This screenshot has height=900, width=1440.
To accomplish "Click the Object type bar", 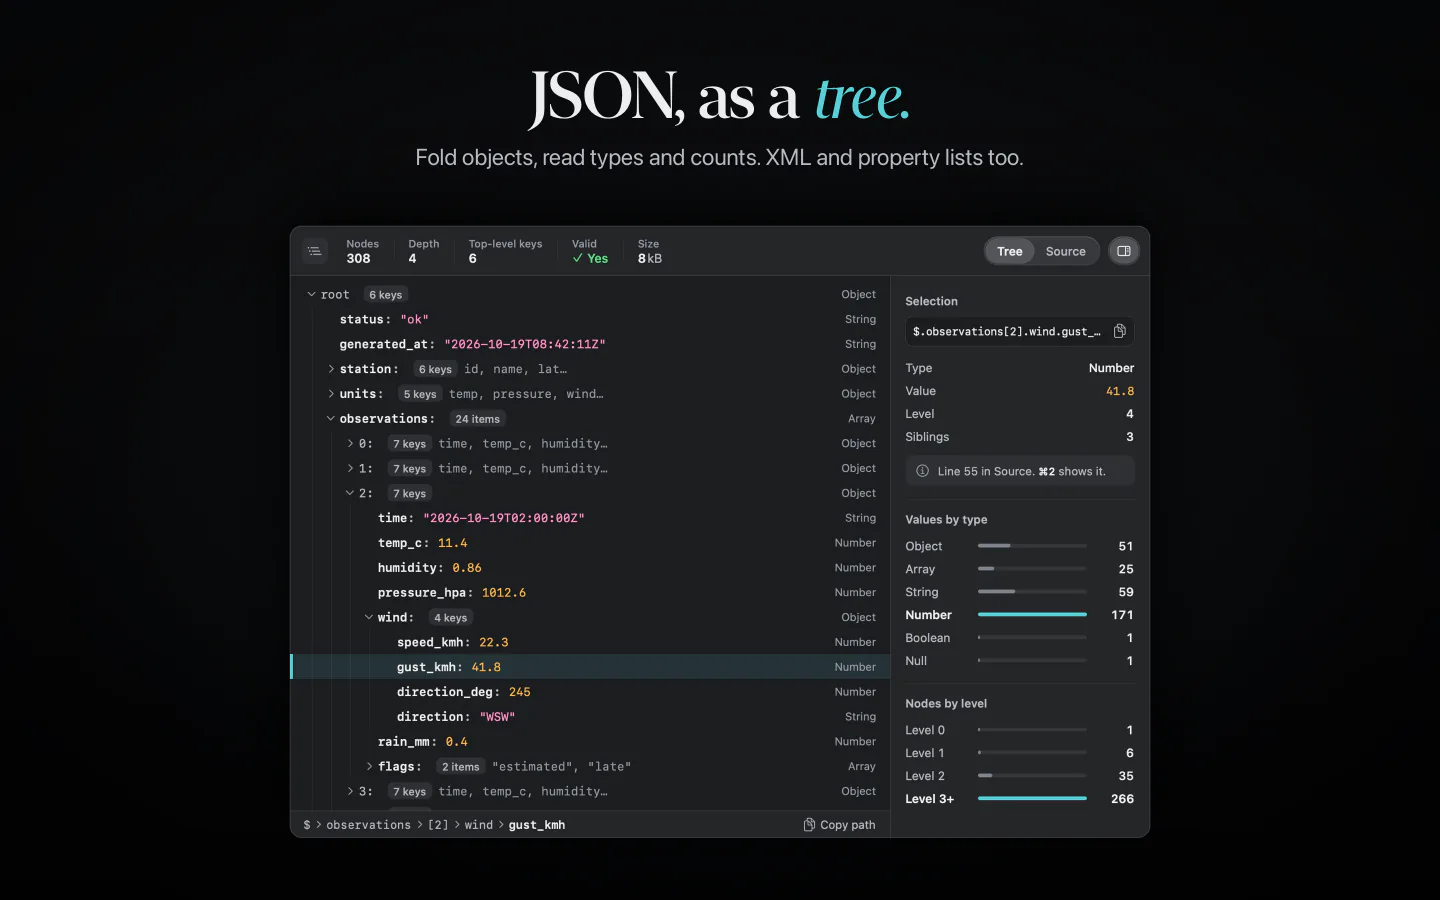I will pos(1032,546).
